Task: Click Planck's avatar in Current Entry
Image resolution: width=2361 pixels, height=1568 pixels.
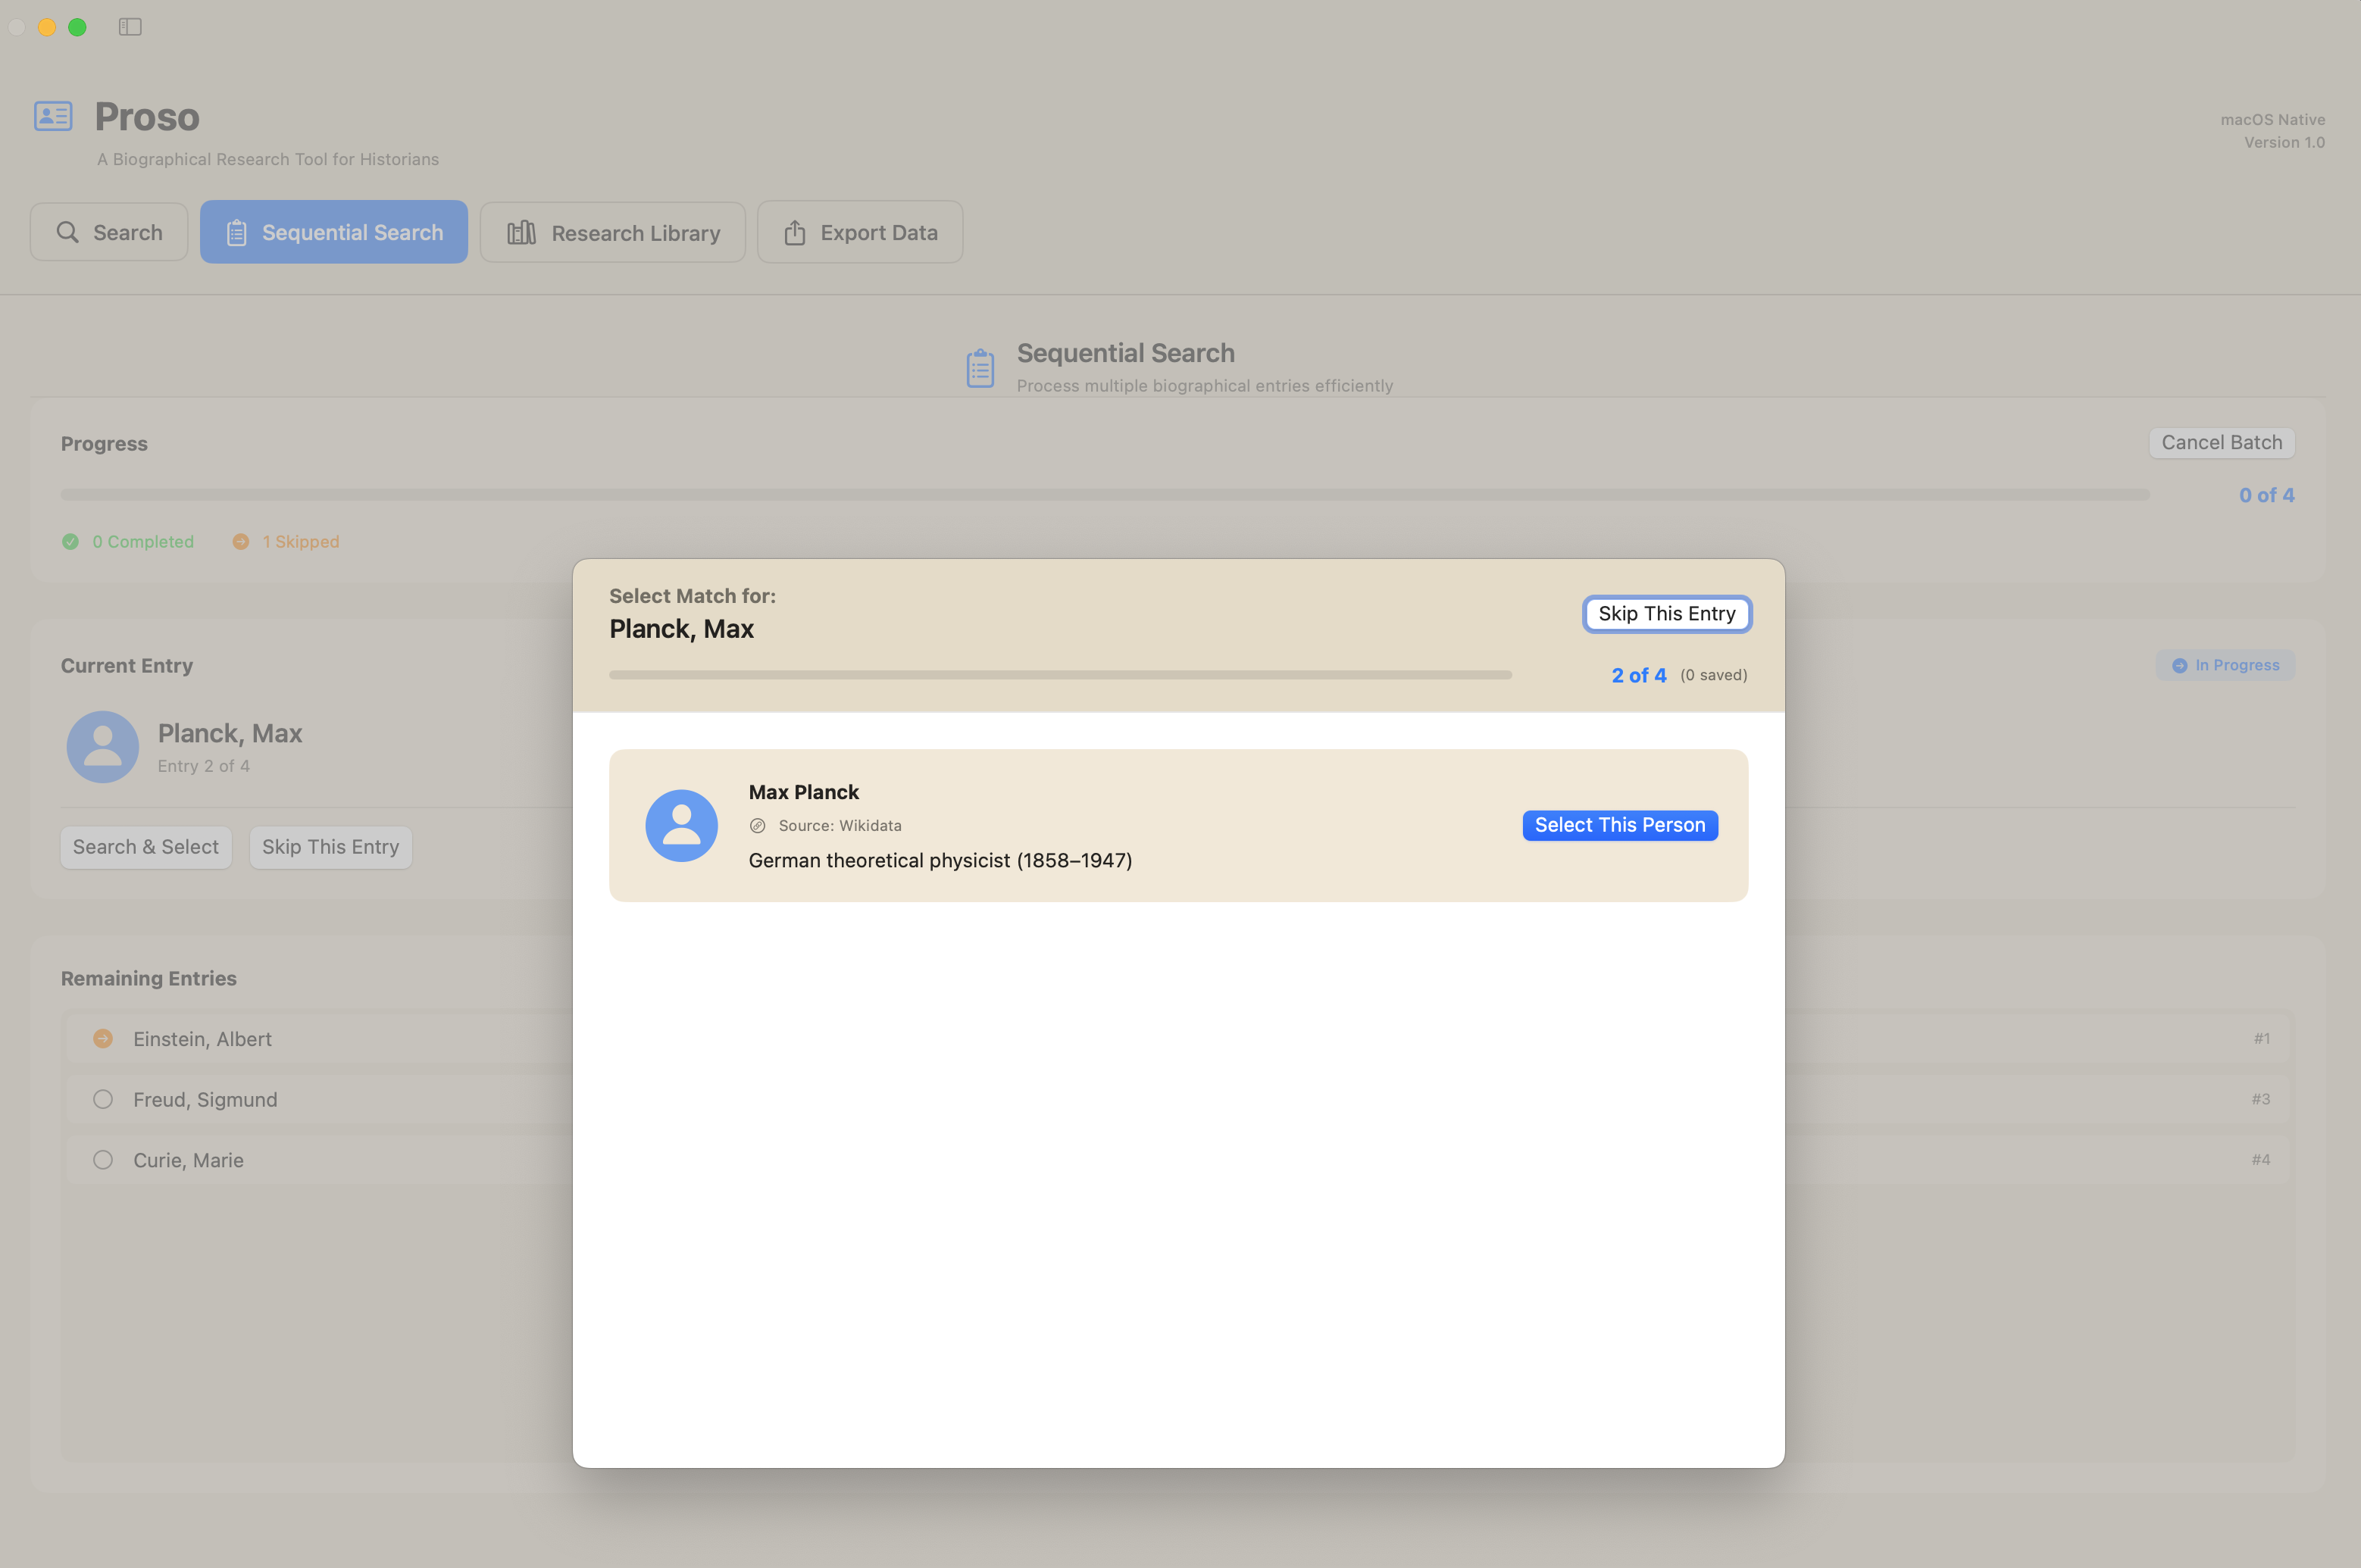Action: coord(102,746)
